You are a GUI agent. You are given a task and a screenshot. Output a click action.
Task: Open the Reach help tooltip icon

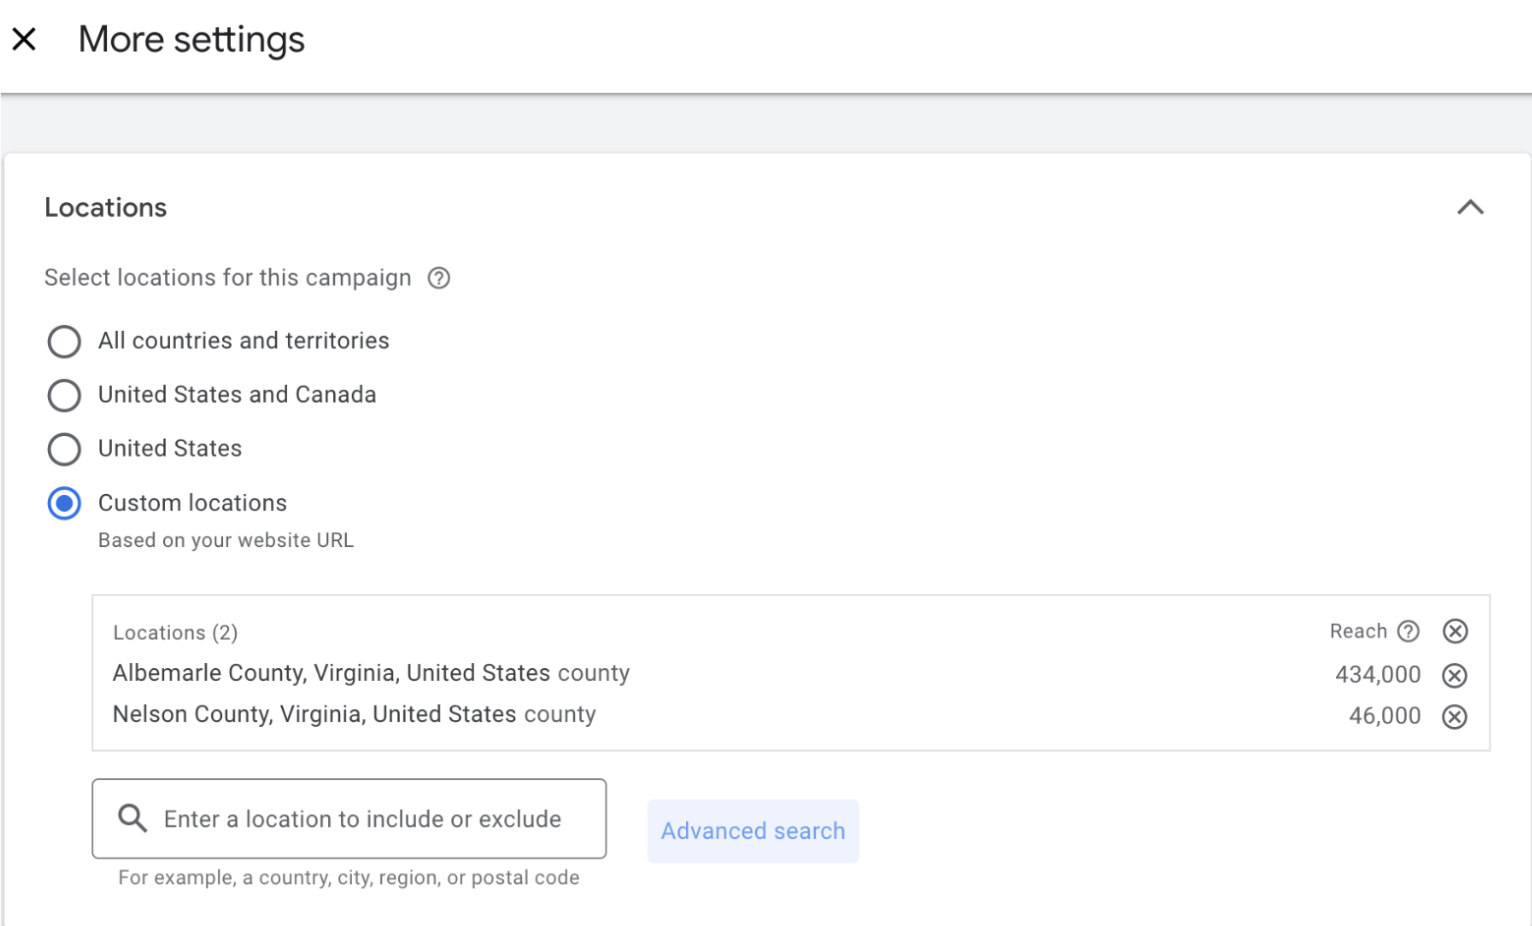point(1408,631)
